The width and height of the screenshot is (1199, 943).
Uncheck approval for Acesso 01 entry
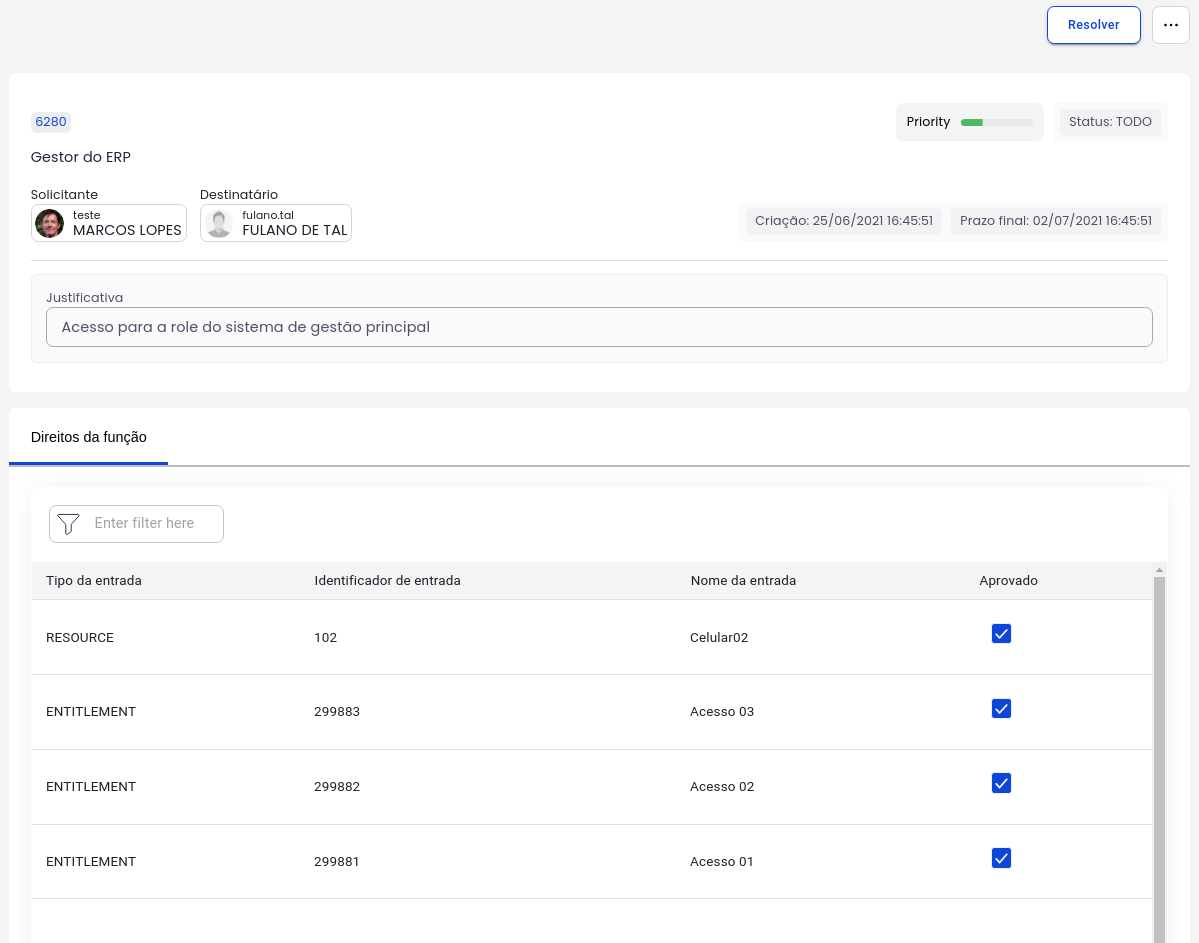[1001, 858]
